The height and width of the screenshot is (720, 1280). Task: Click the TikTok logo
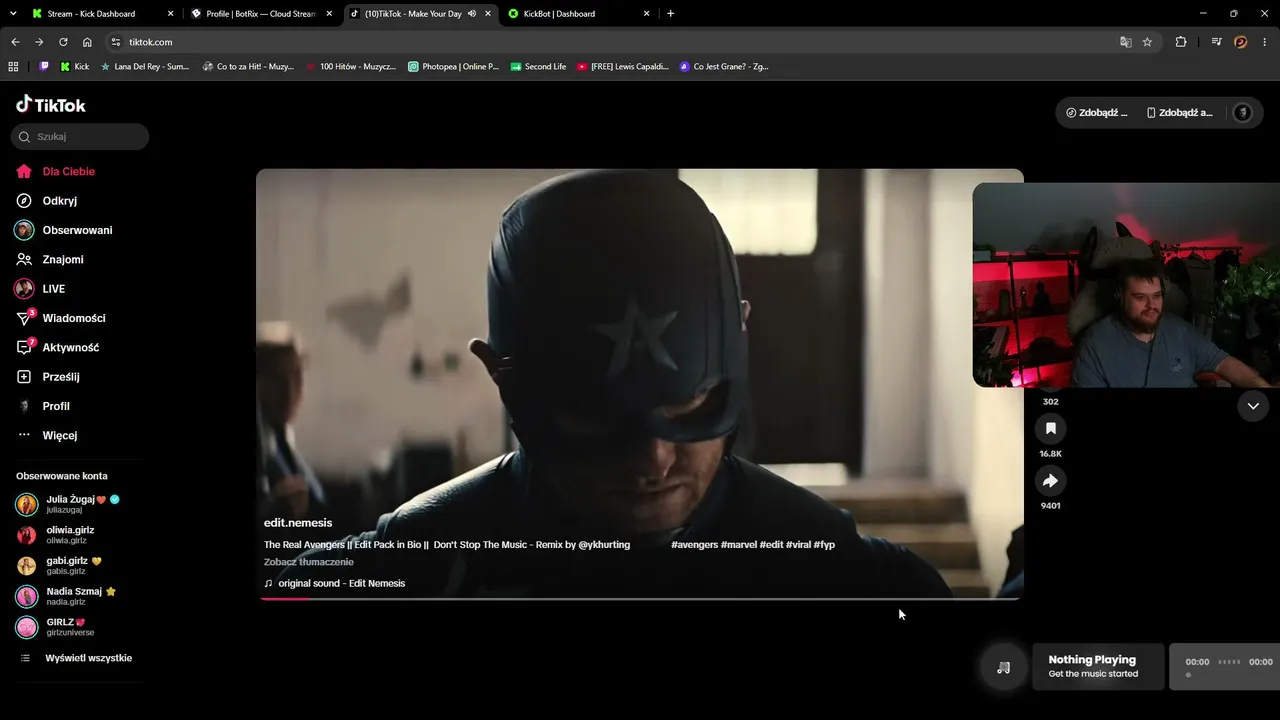click(x=51, y=105)
